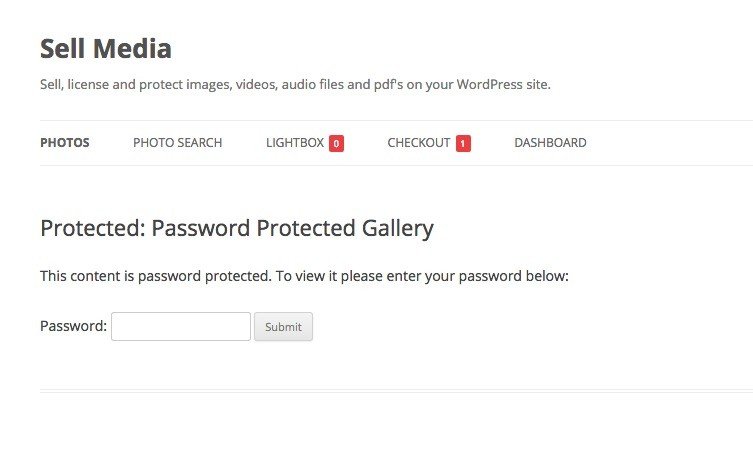Select the Lightbox menu label

pos(295,143)
